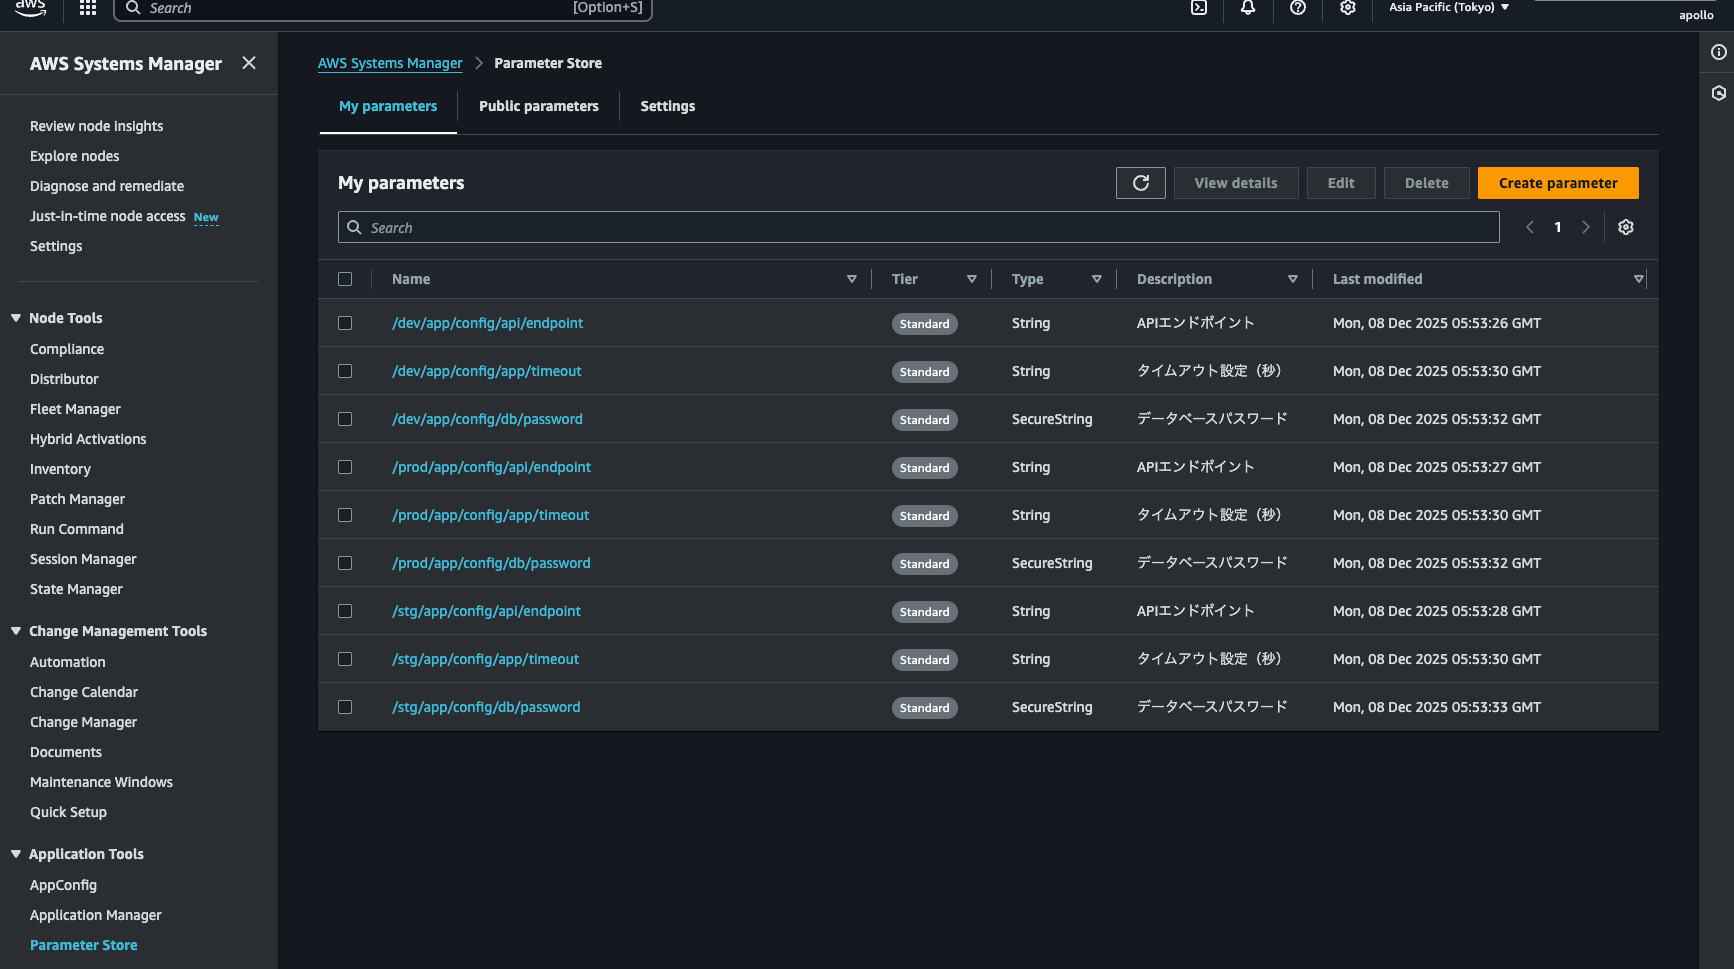Refresh the My parameters list
Screen dimensions: 1734x969
pos(1140,183)
